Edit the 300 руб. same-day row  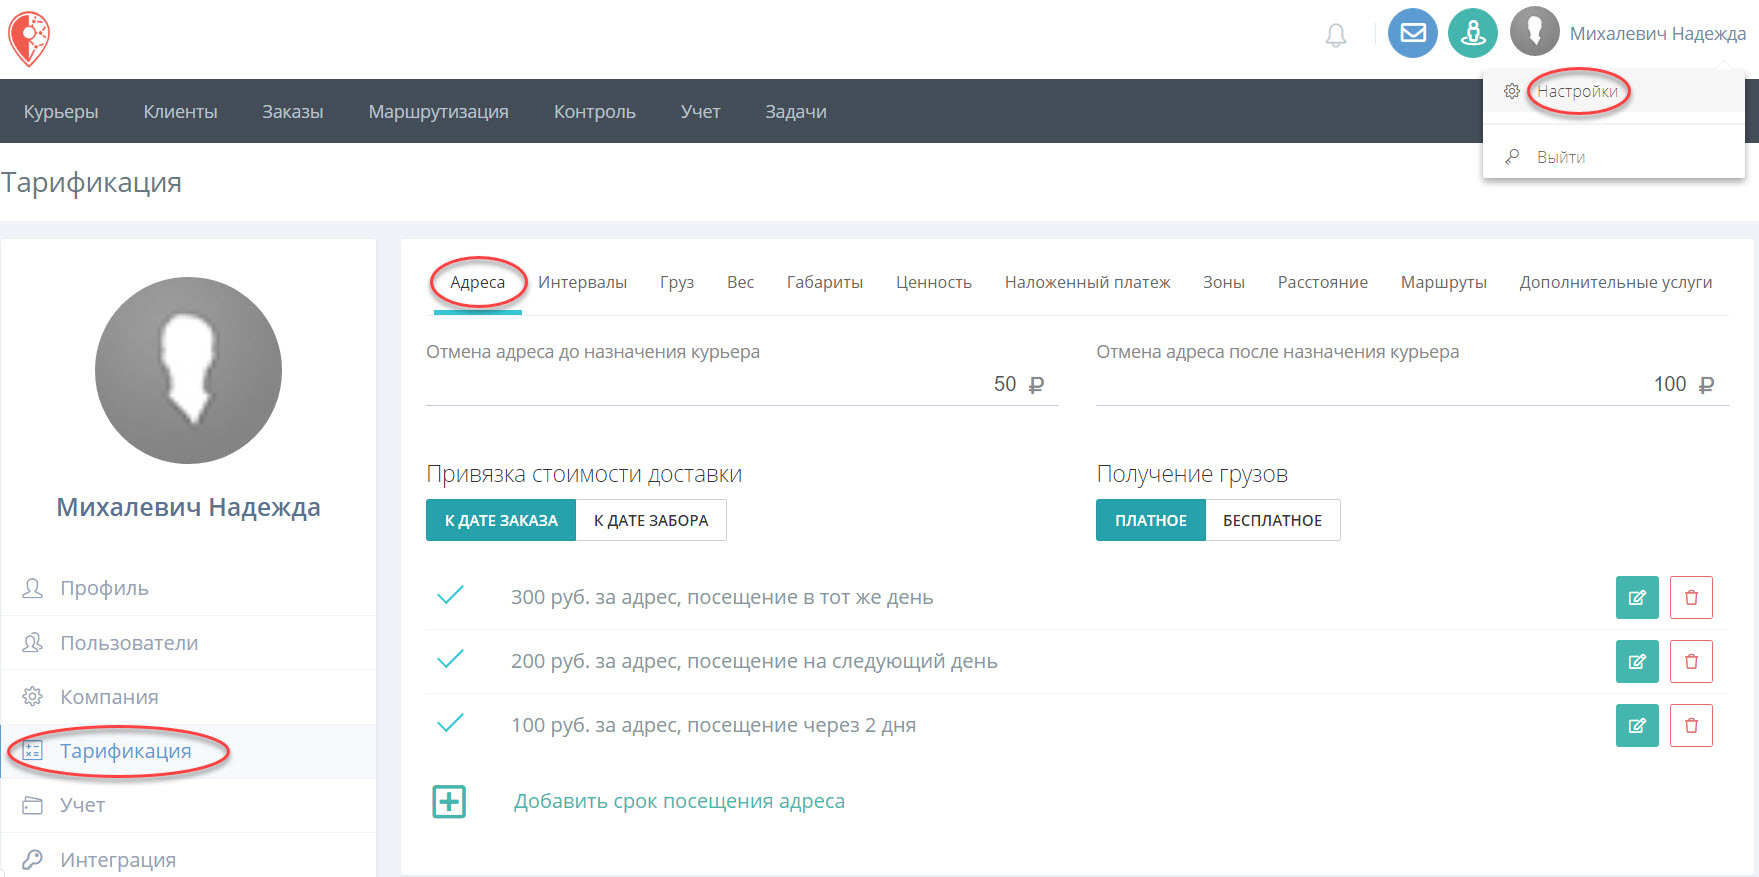click(1637, 597)
